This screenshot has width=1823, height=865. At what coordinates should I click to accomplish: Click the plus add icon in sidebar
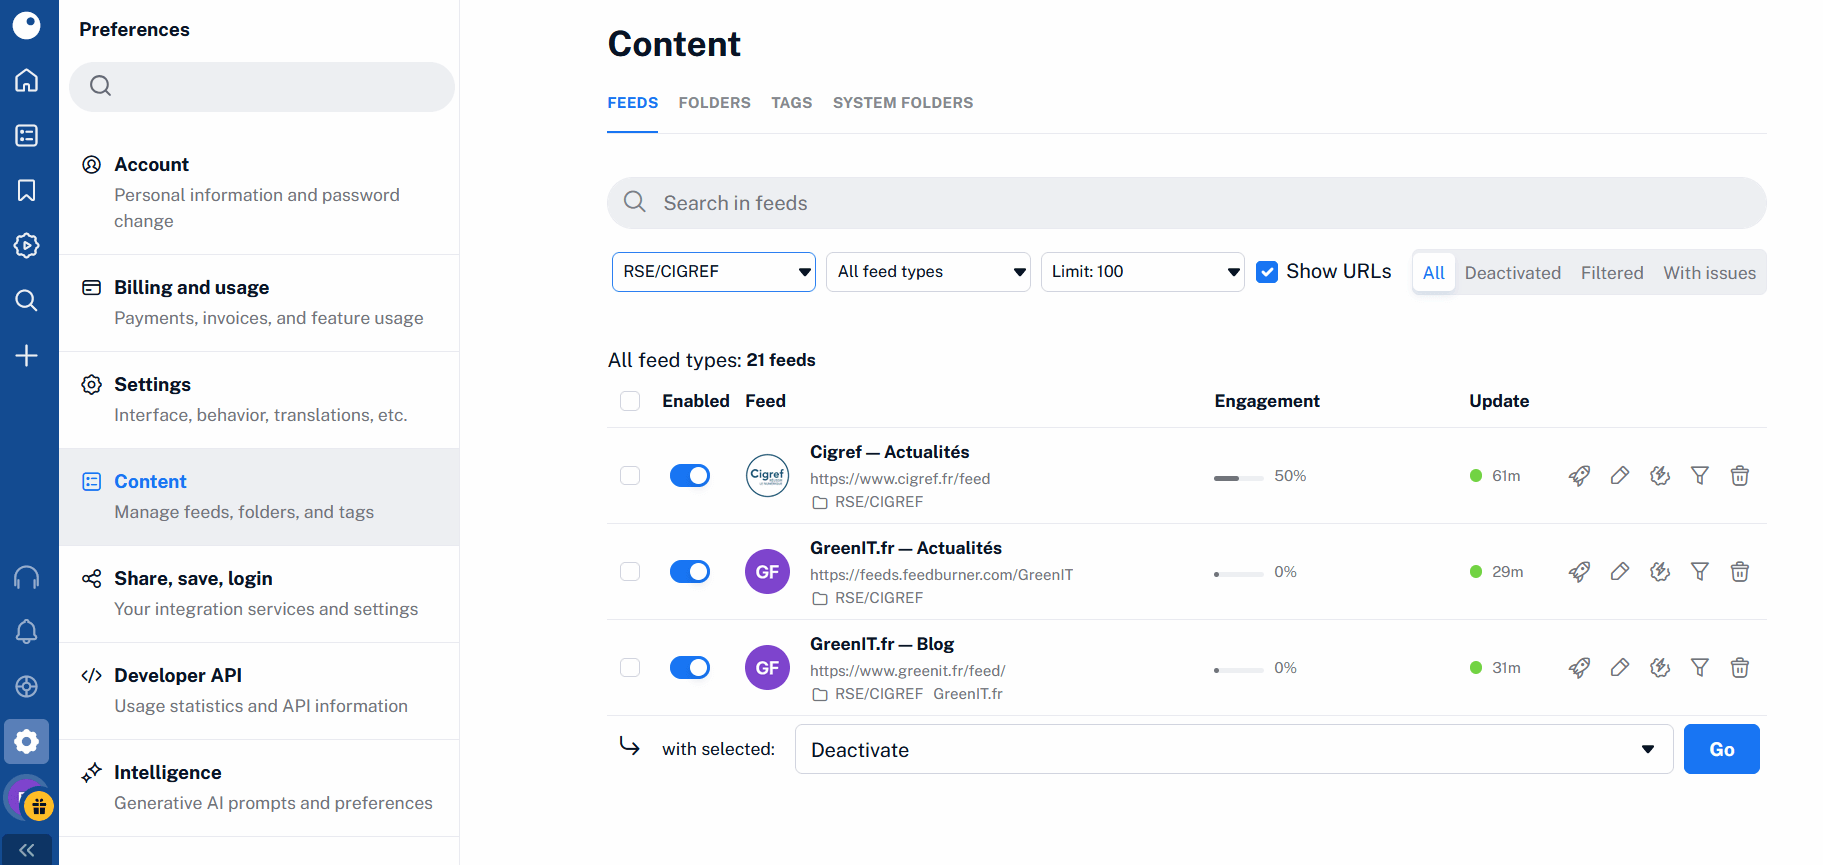pyautogui.click(x=27, y=355)
